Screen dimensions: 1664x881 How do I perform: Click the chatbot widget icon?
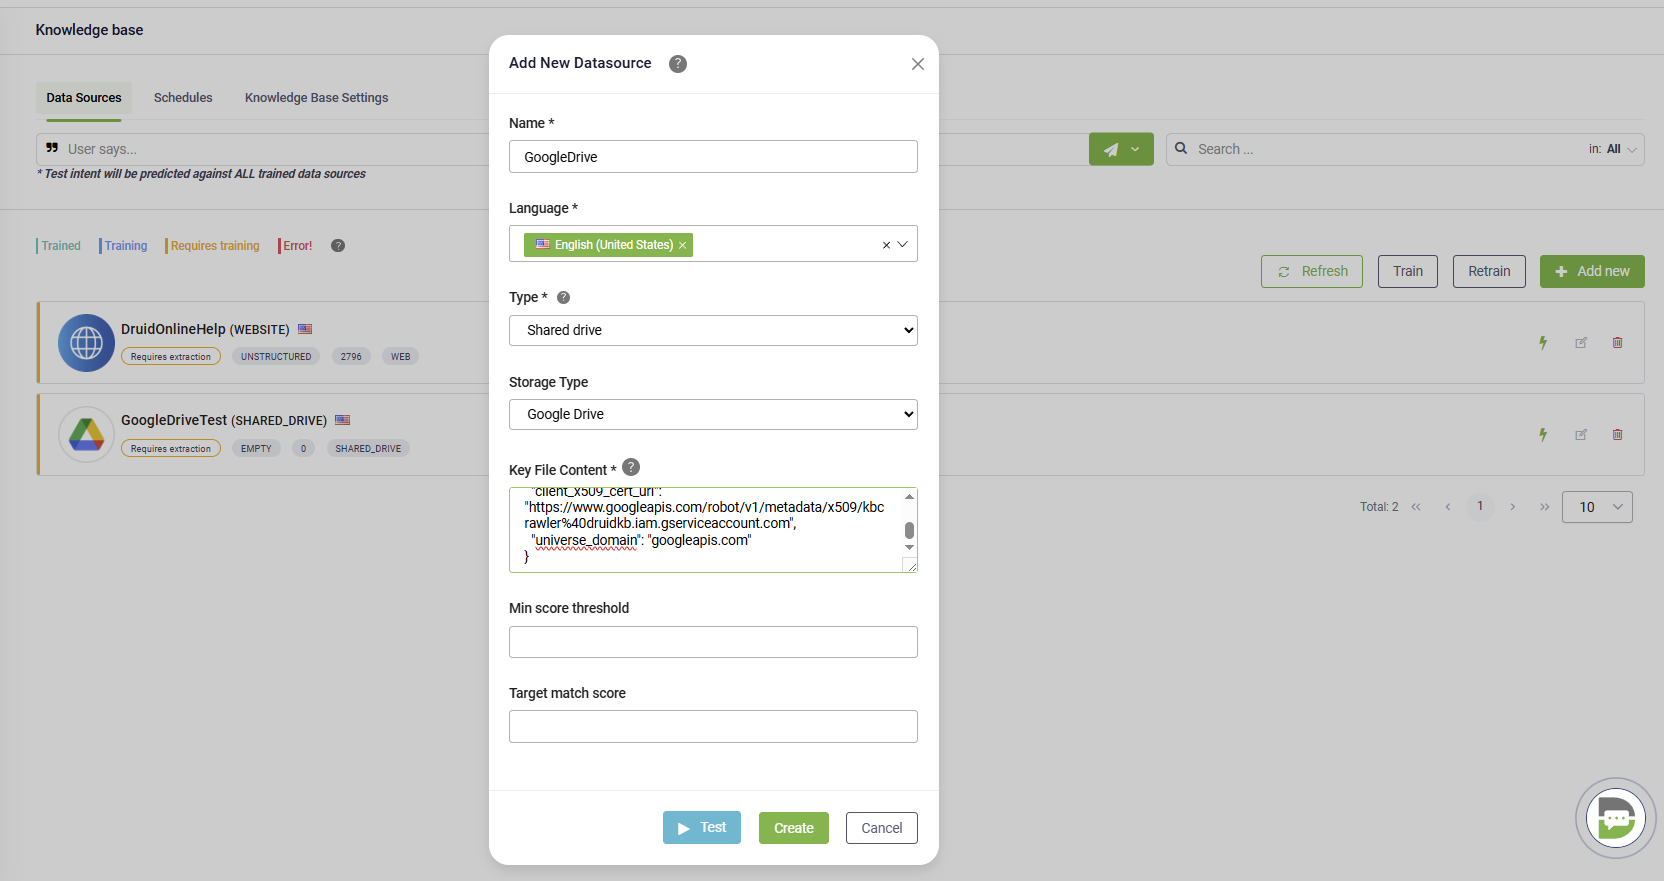pyautogui.click(x=1615, y=818)
